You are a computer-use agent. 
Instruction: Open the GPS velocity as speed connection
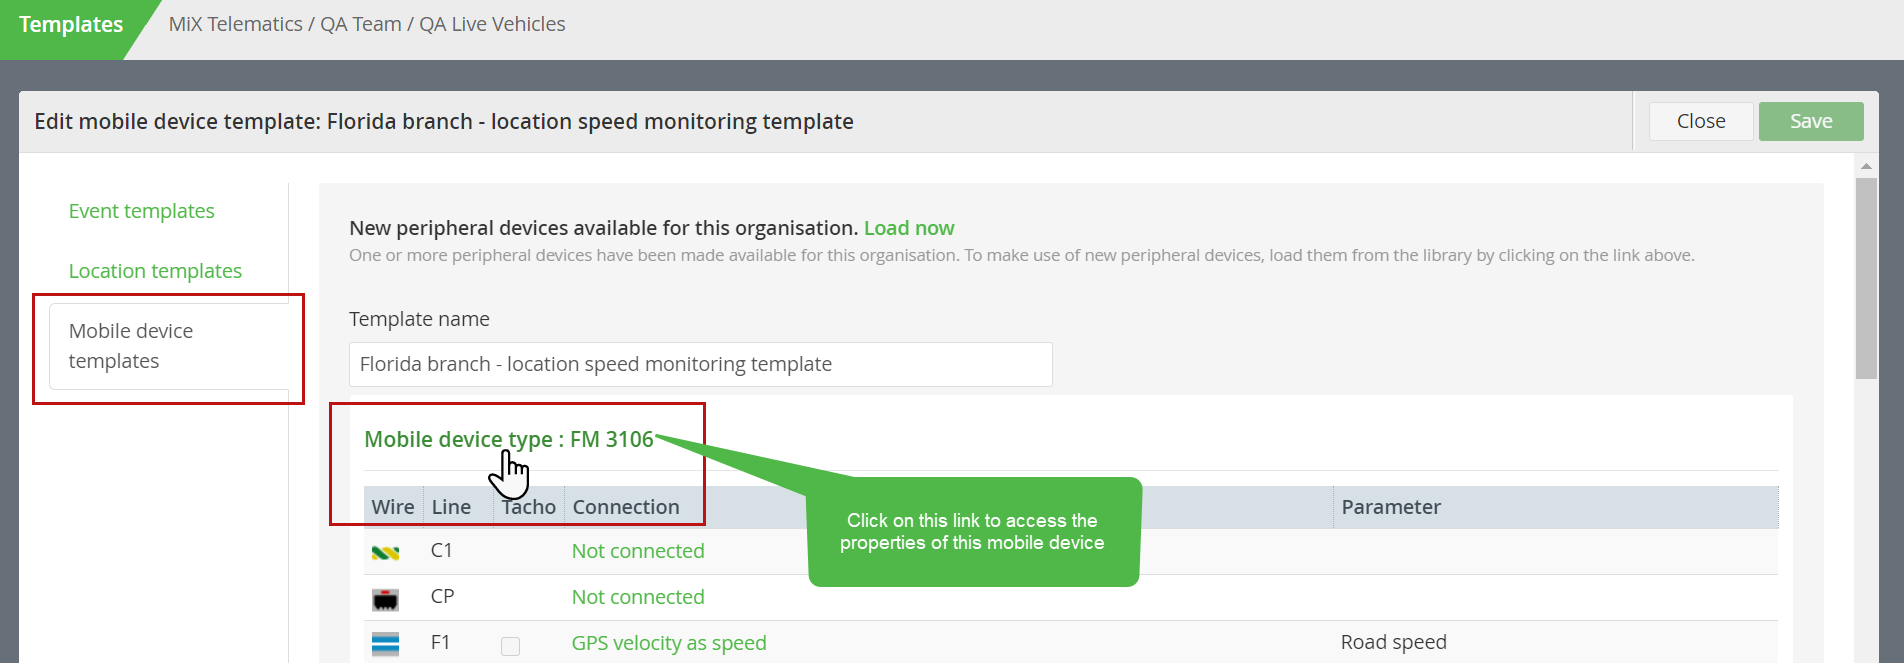(669, 643)
